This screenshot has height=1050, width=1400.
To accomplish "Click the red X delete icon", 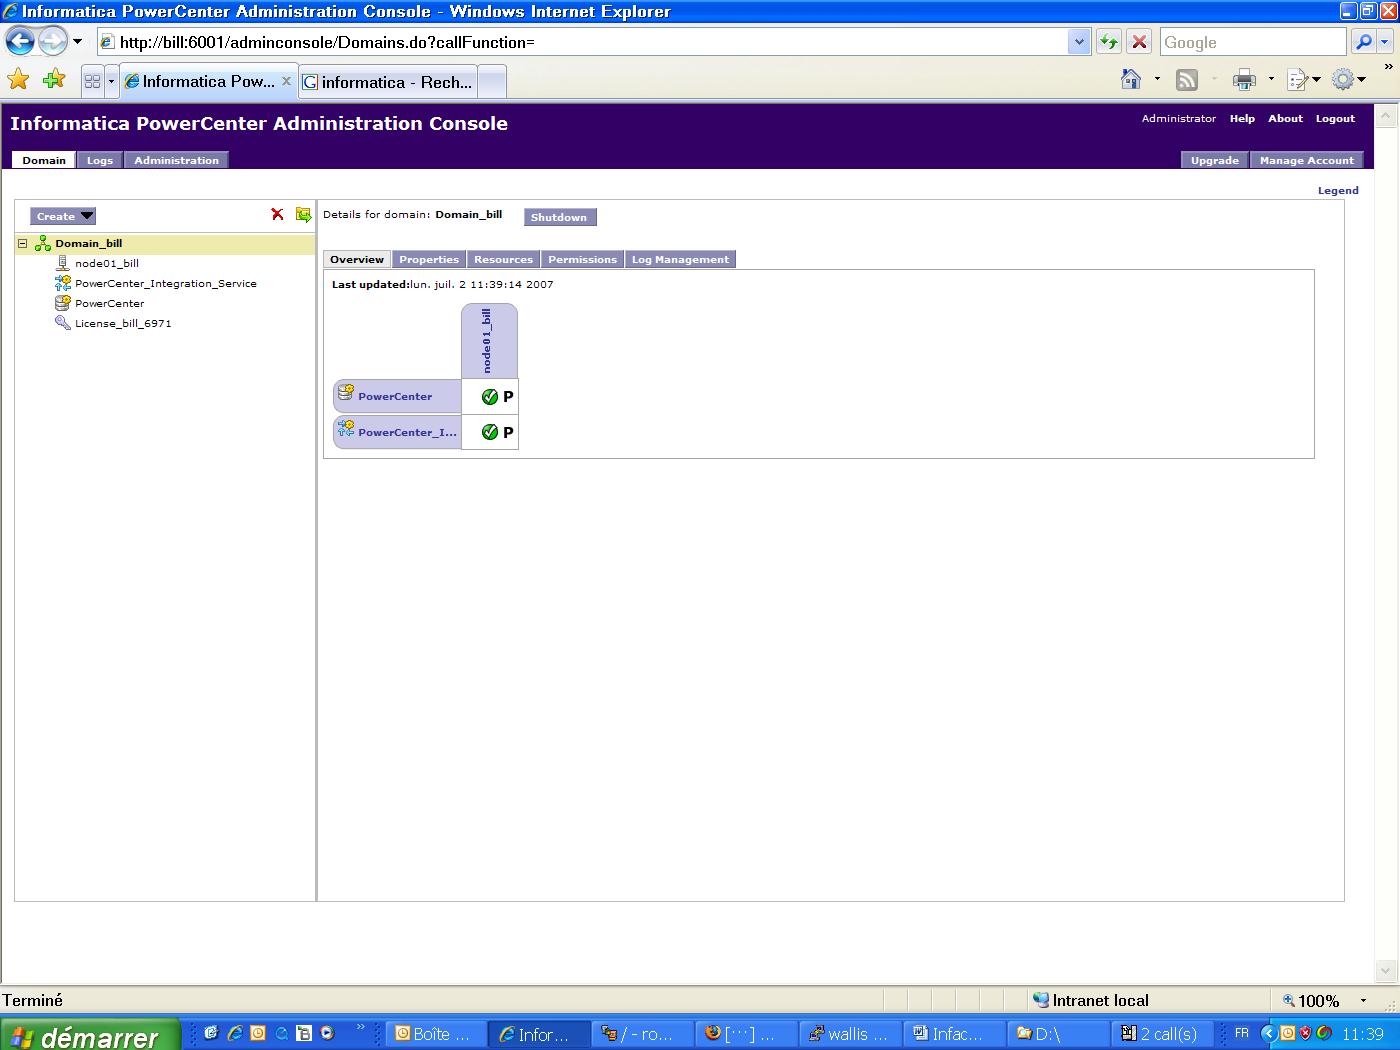I will click(x=277, y=215).
